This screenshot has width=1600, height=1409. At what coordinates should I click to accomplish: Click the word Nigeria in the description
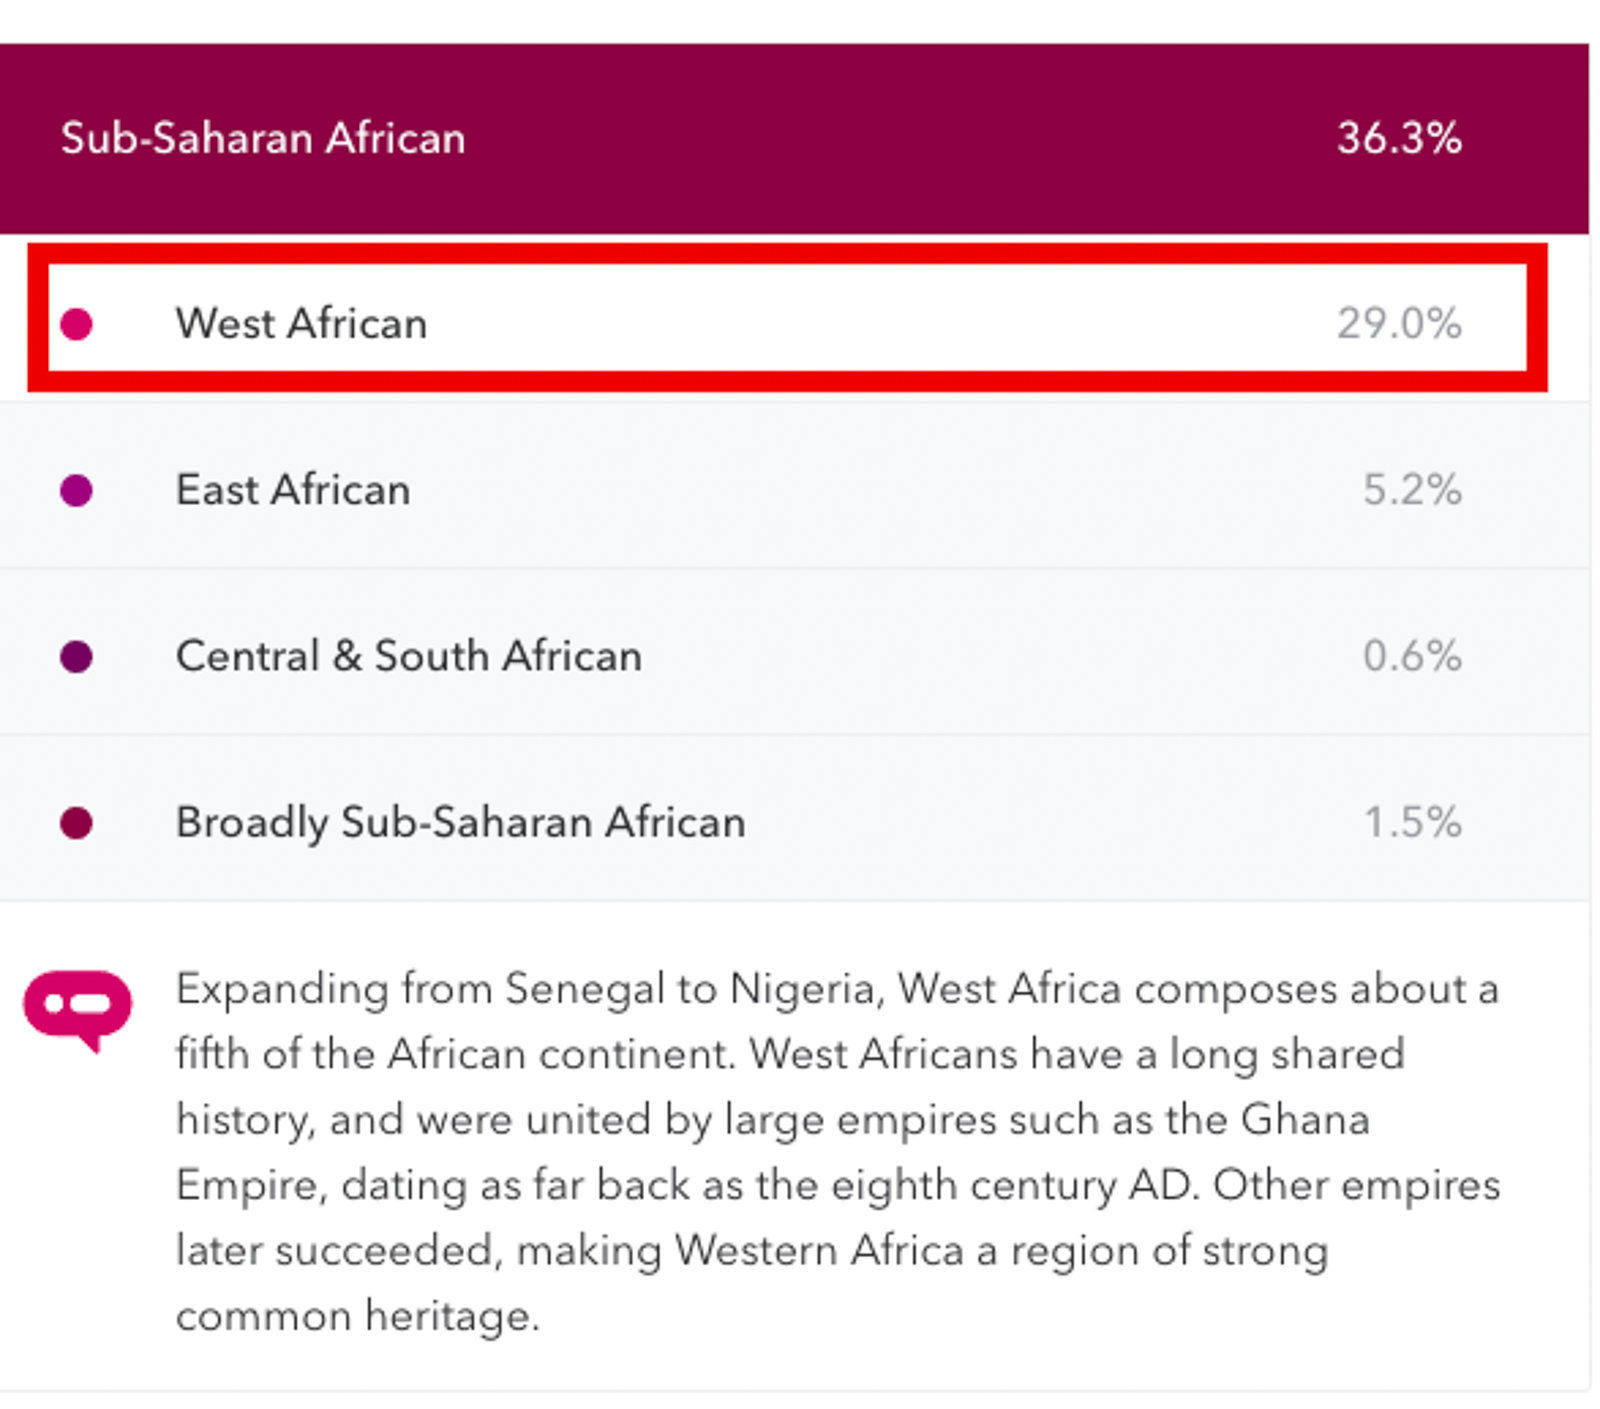(806, 990)
